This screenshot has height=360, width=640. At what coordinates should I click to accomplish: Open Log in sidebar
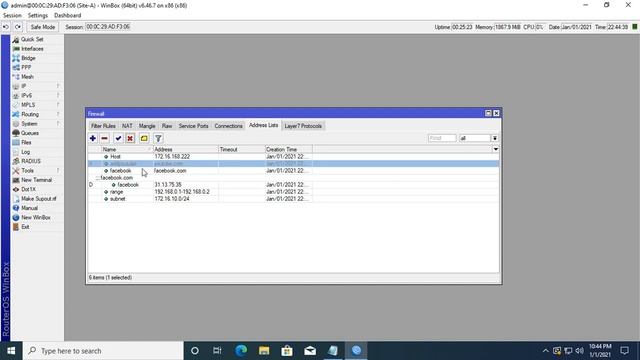[x=25, y=152]
